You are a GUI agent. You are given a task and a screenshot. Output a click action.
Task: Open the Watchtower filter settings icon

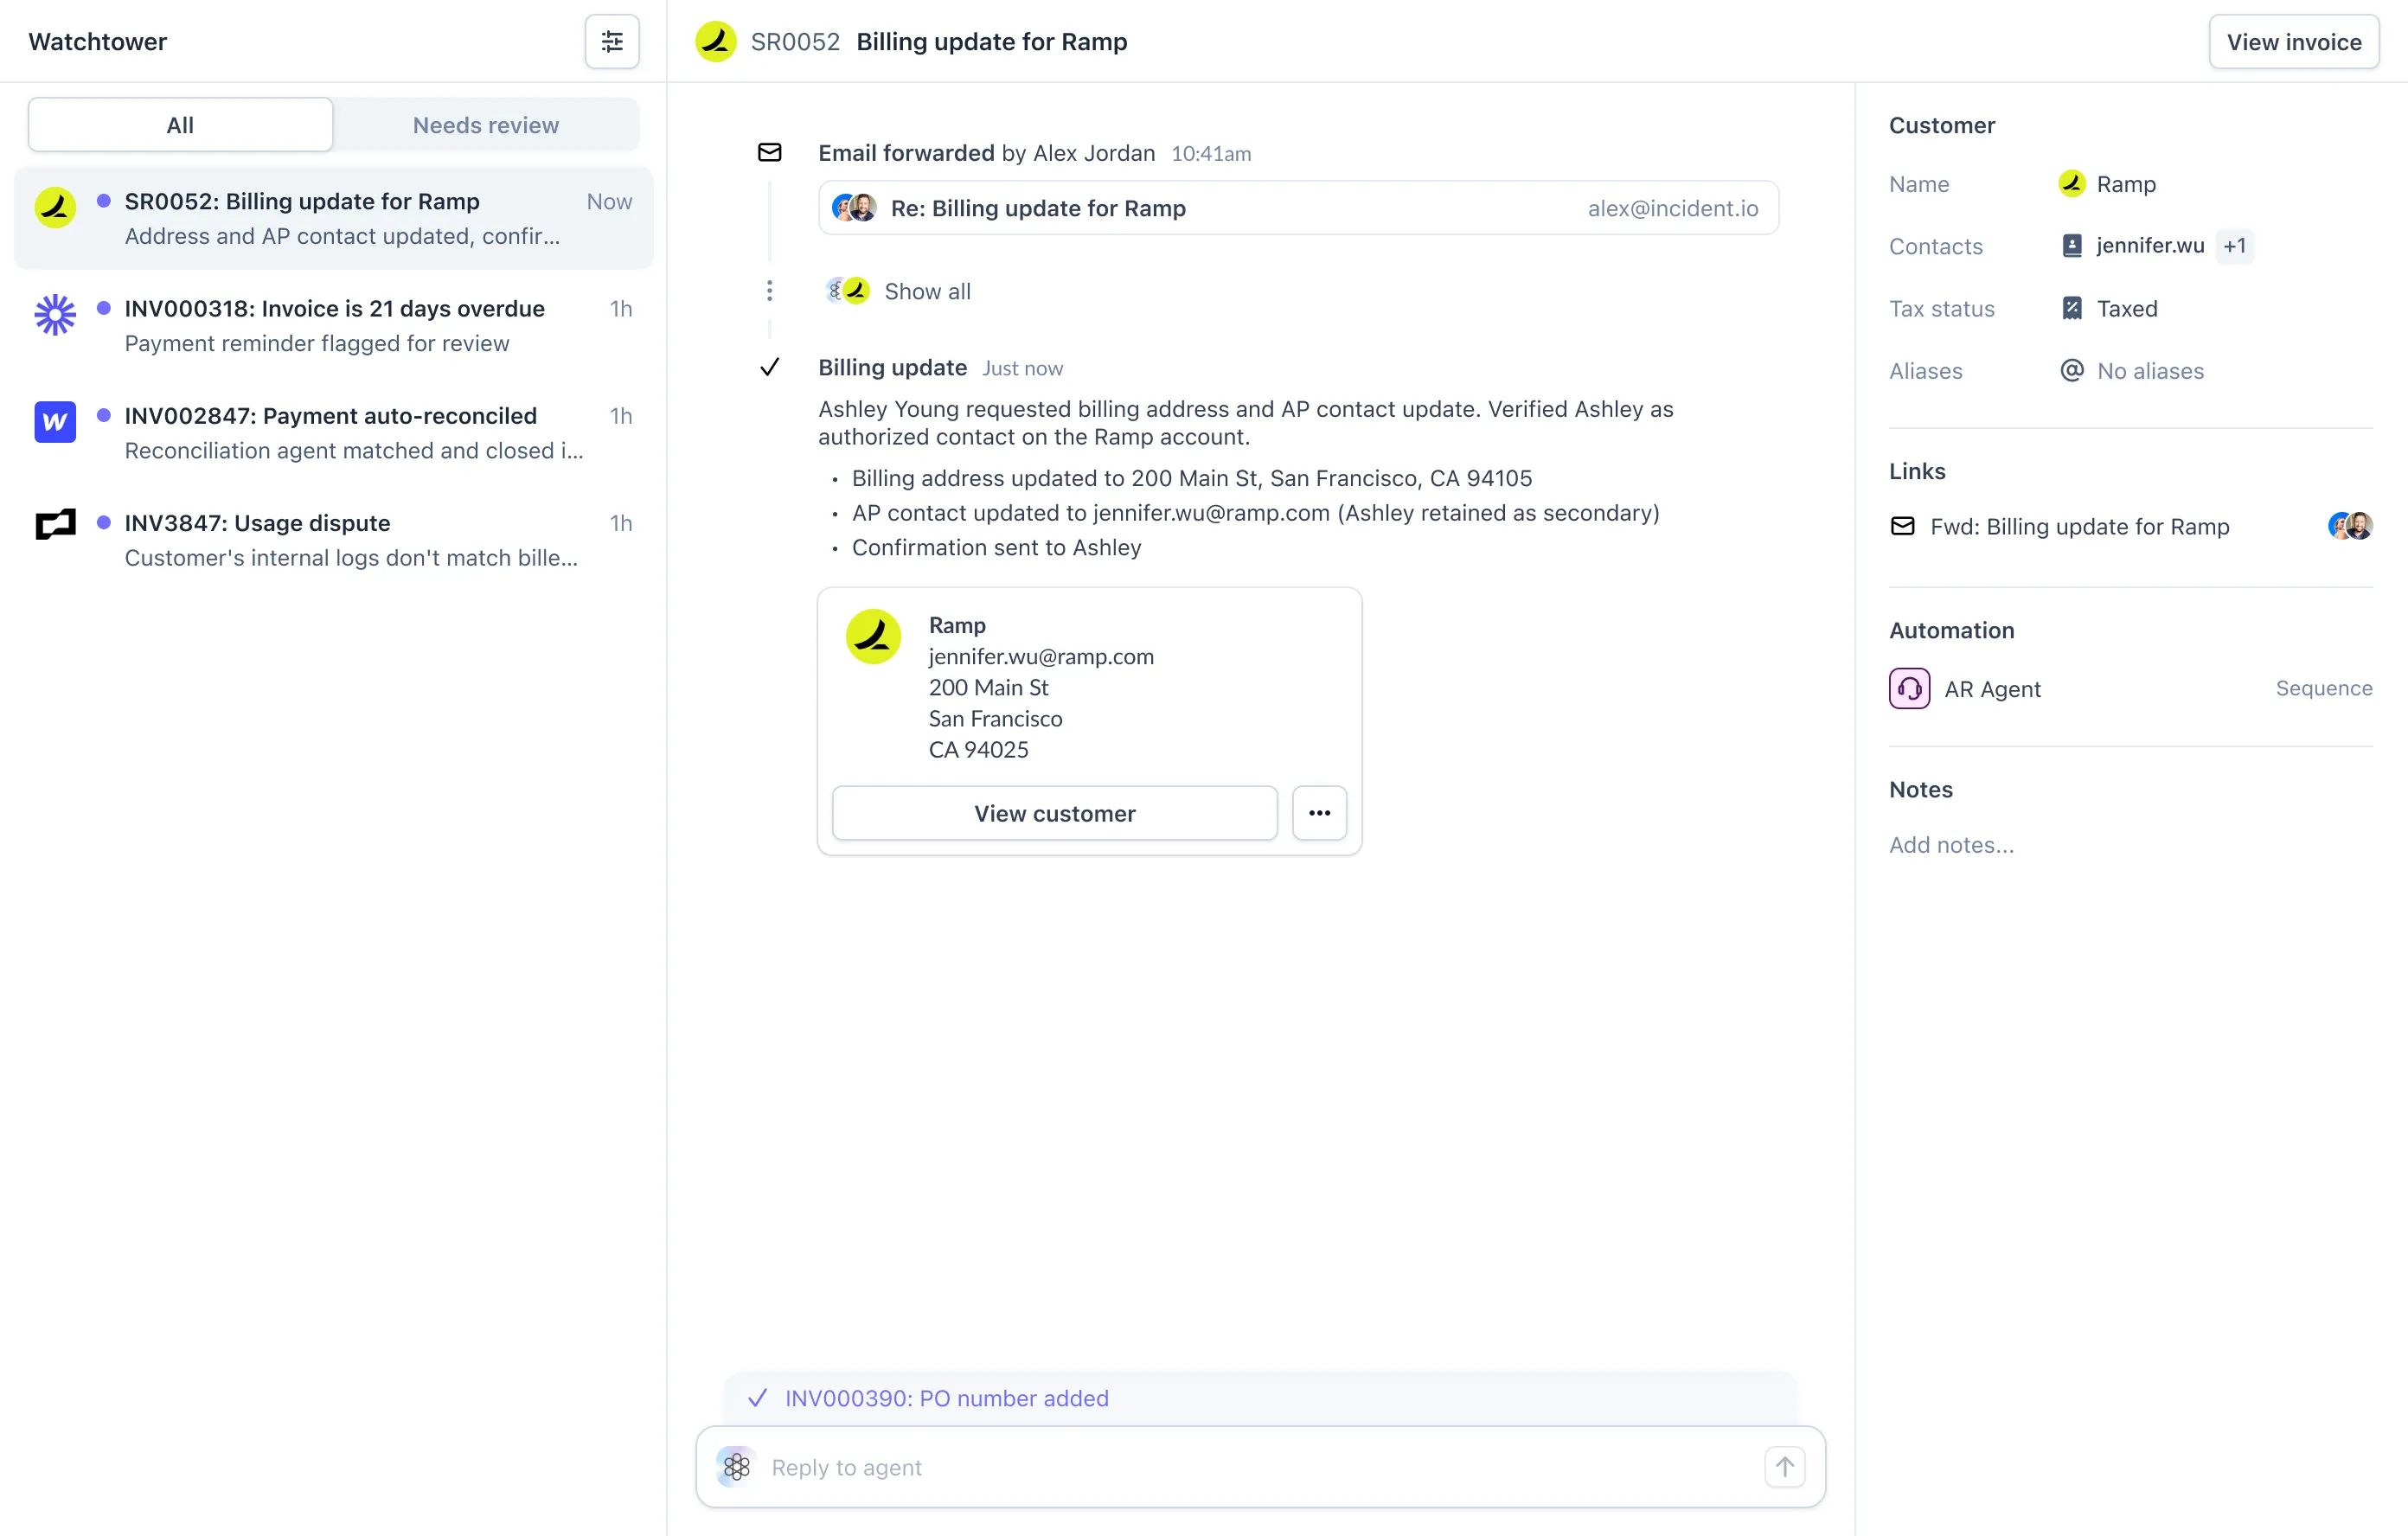pos(611,41)
